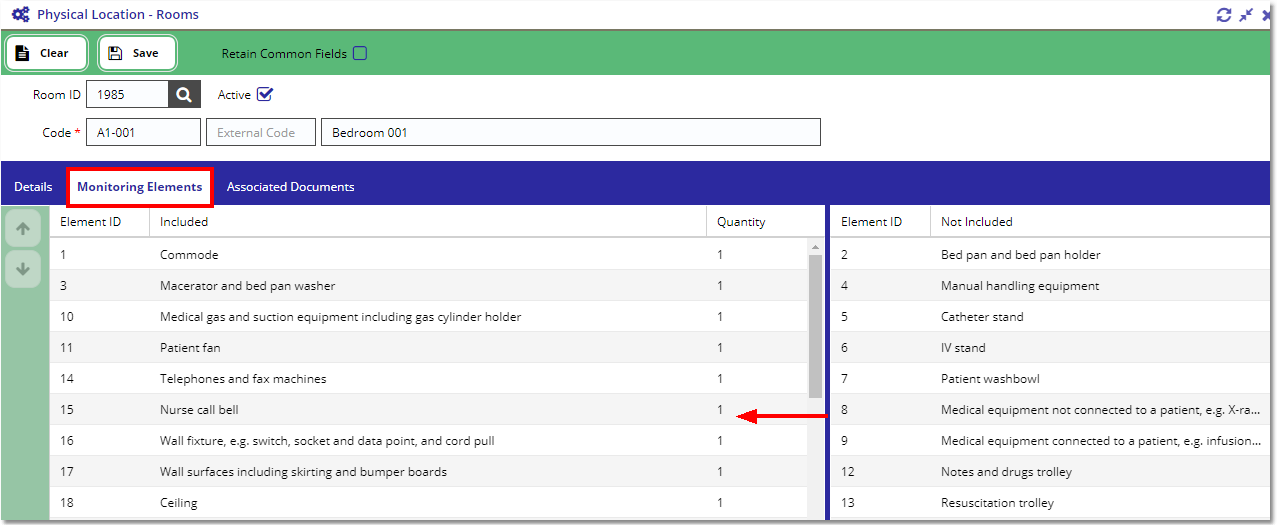Viewport: 1277px width, 527px height.
Task: Open the Details tab
Action: coord(33,187)
